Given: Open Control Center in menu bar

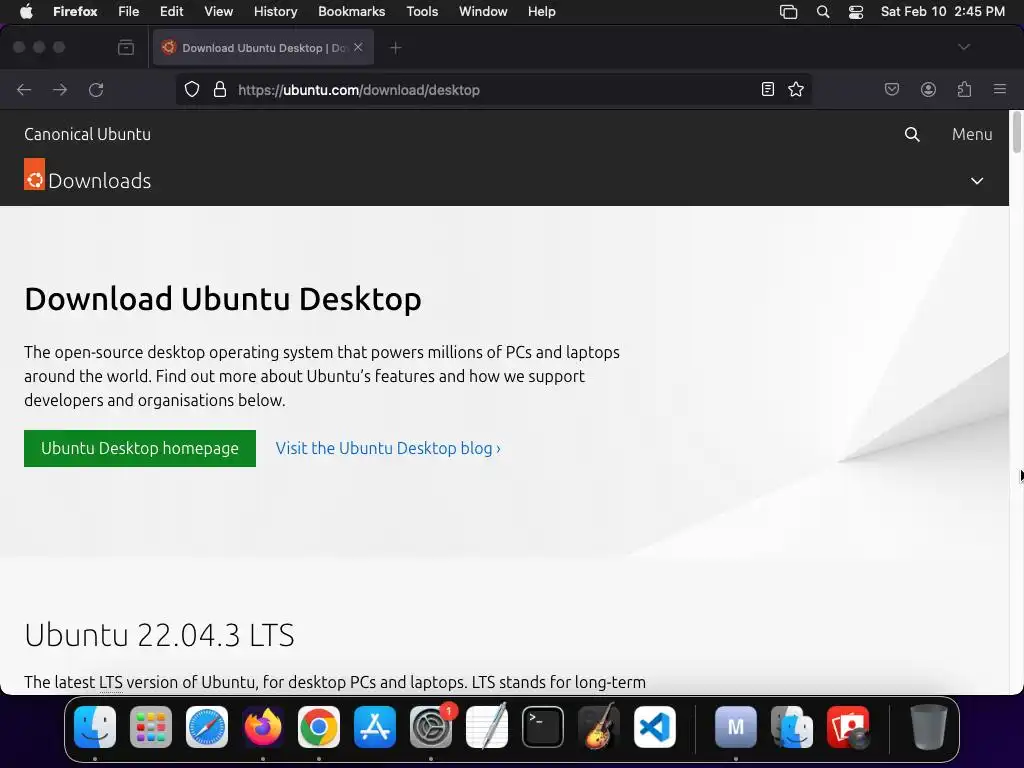Looking at the screenshot, I should point(856,12).
